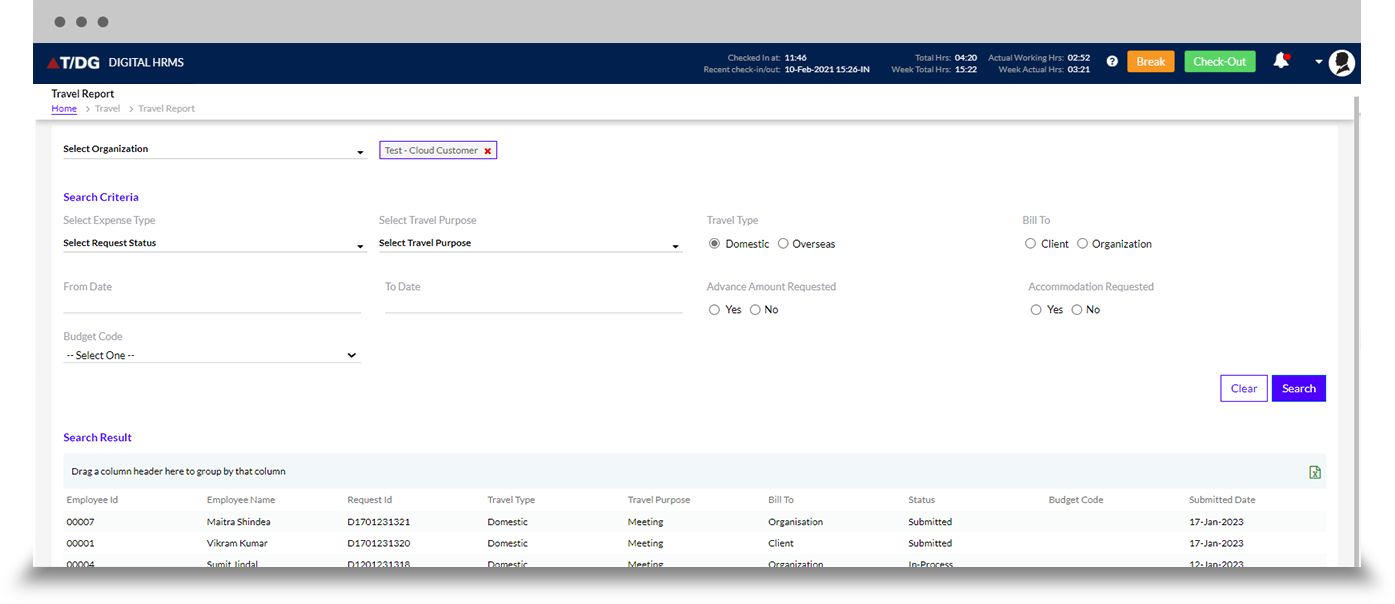
Task: Click the Clear button
Action: coord(1243,389)
